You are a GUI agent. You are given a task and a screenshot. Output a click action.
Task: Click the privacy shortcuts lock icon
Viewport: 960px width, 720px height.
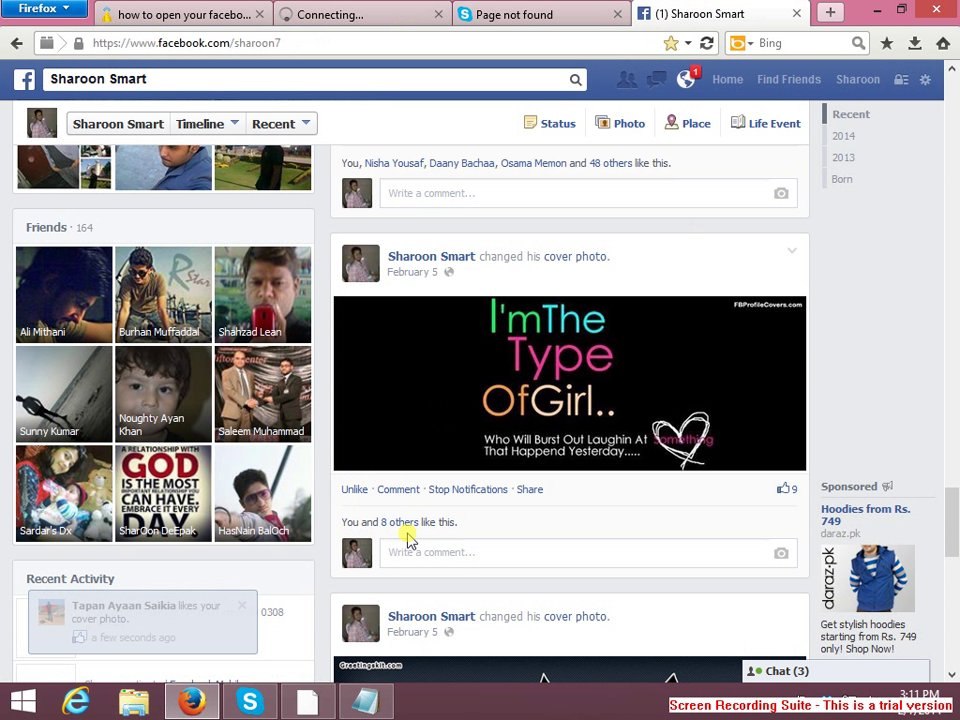901,80
